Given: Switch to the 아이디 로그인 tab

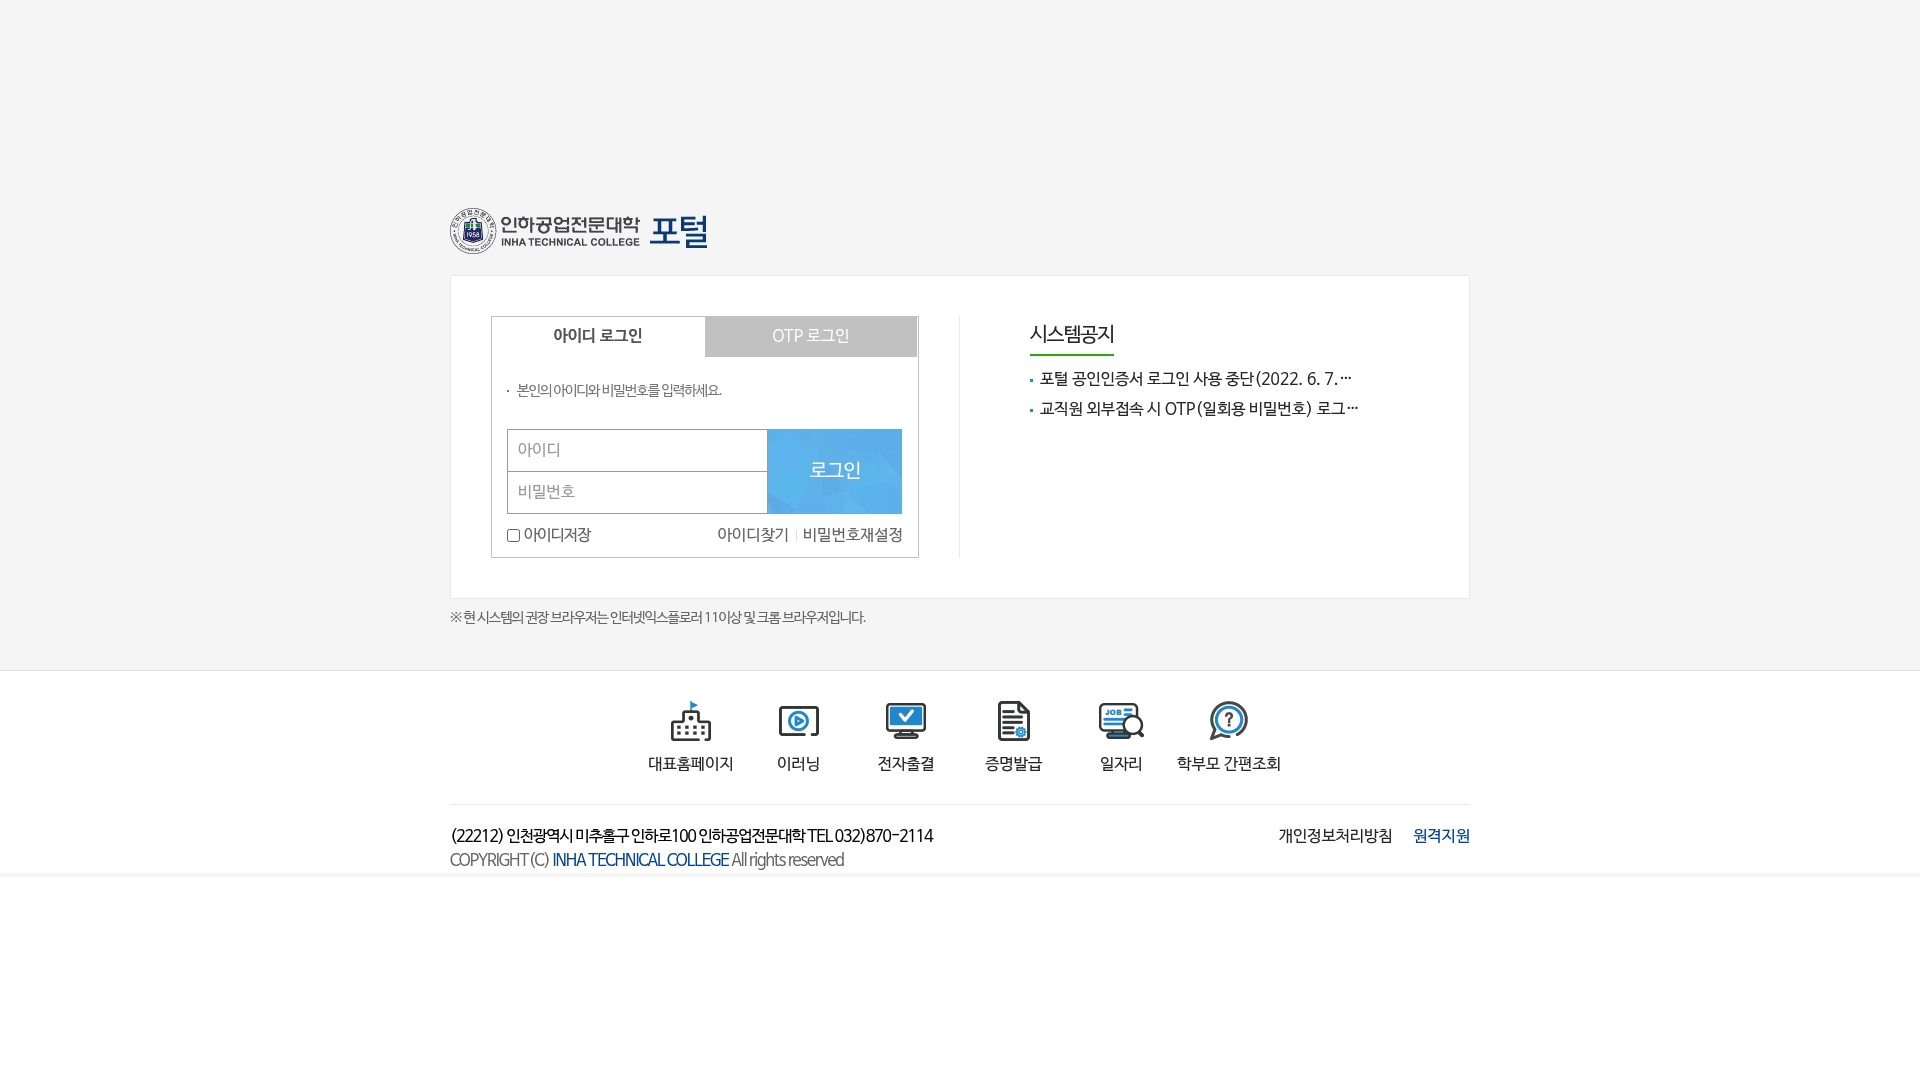Looking at the screenshot, I should (x=598, y=337).
